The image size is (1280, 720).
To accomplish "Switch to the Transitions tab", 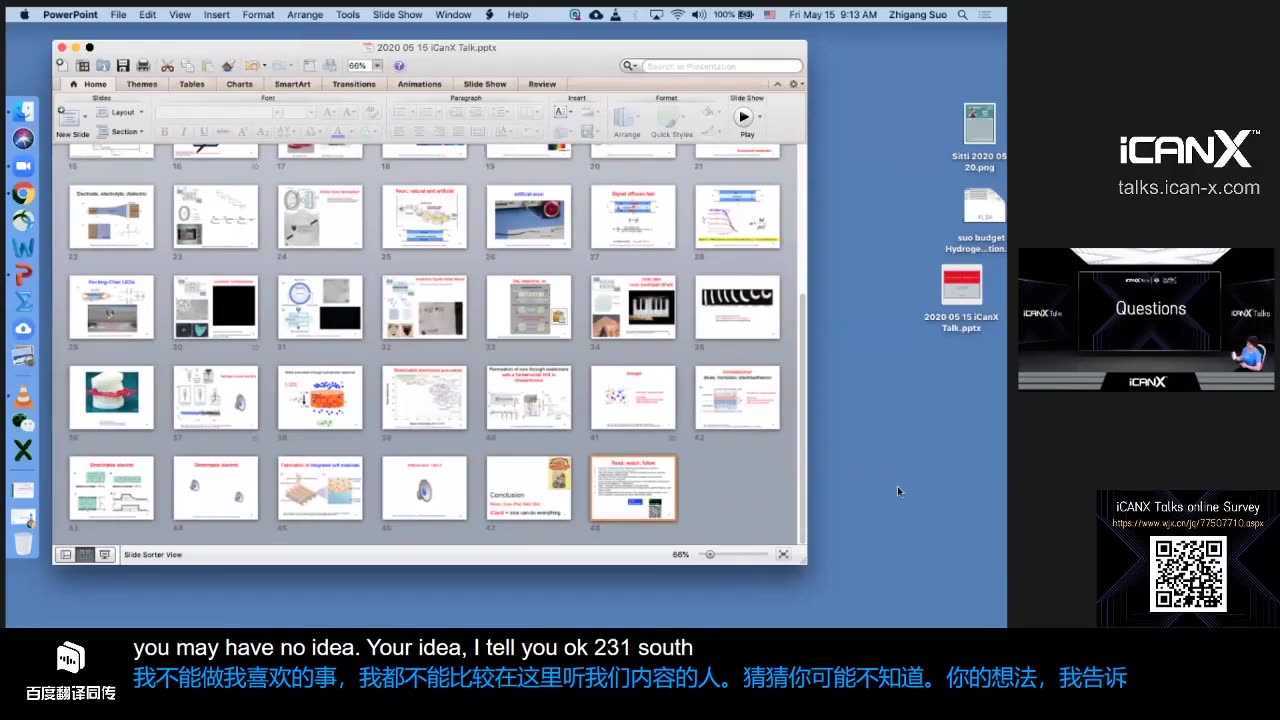I will 354,84.
